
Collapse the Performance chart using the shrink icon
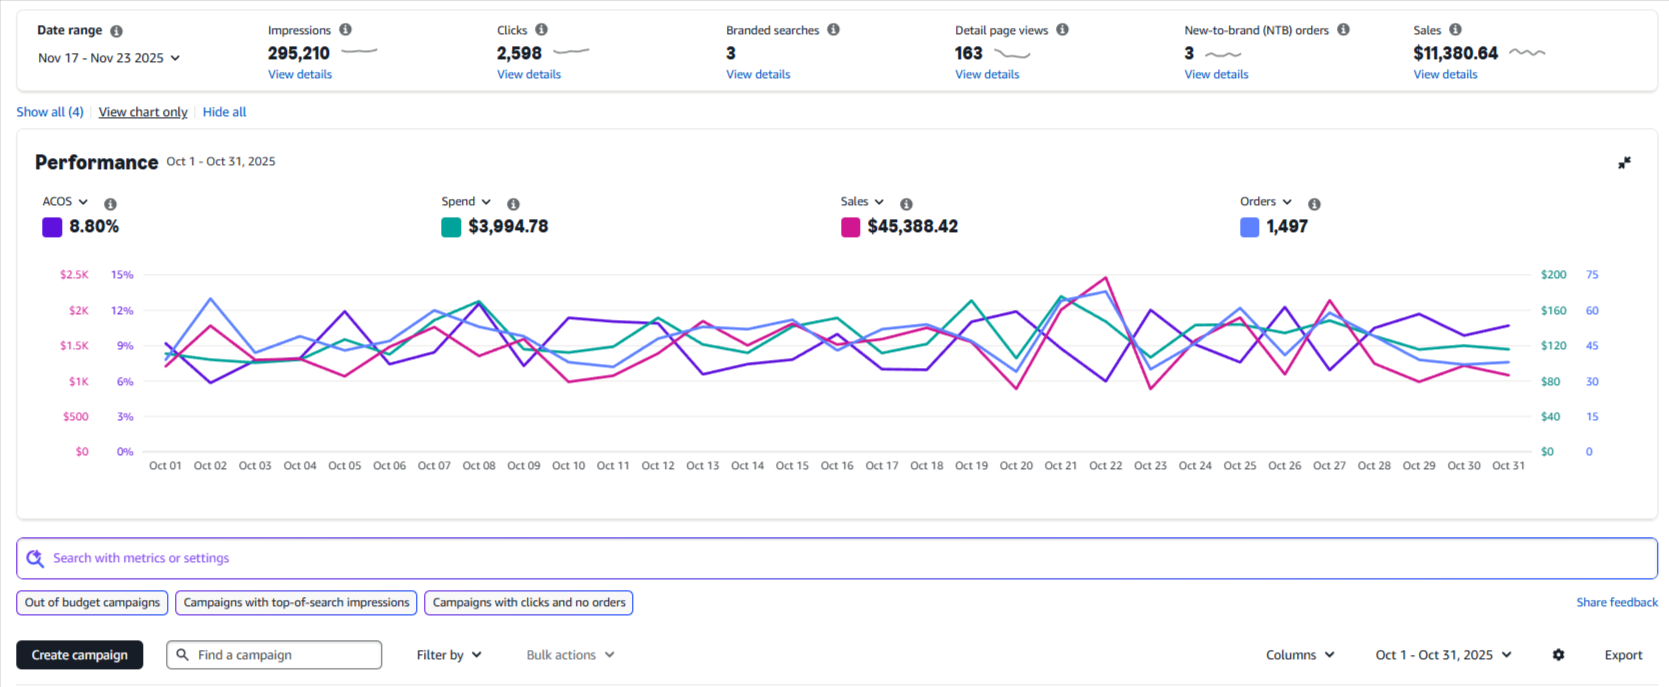coord(1624,163)
